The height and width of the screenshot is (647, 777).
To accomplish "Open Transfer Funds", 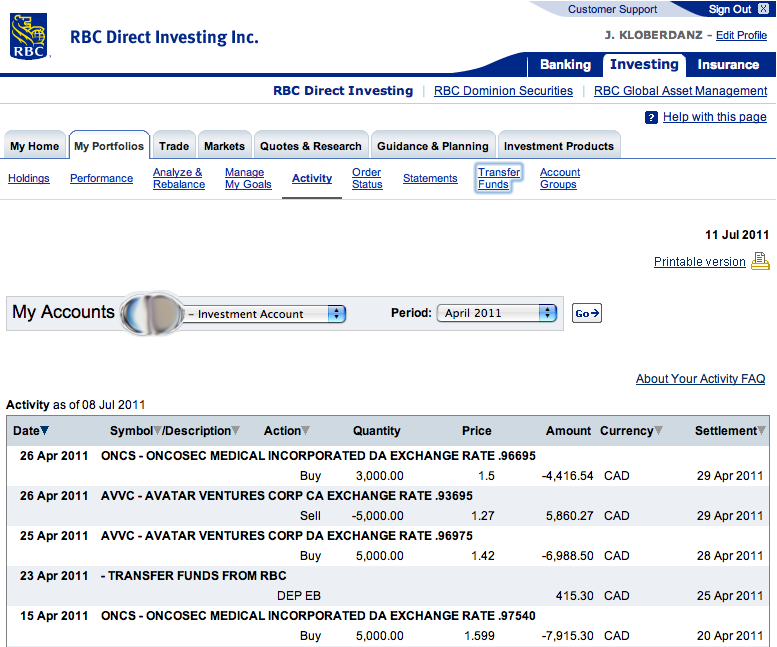I will tap(499, 178).
